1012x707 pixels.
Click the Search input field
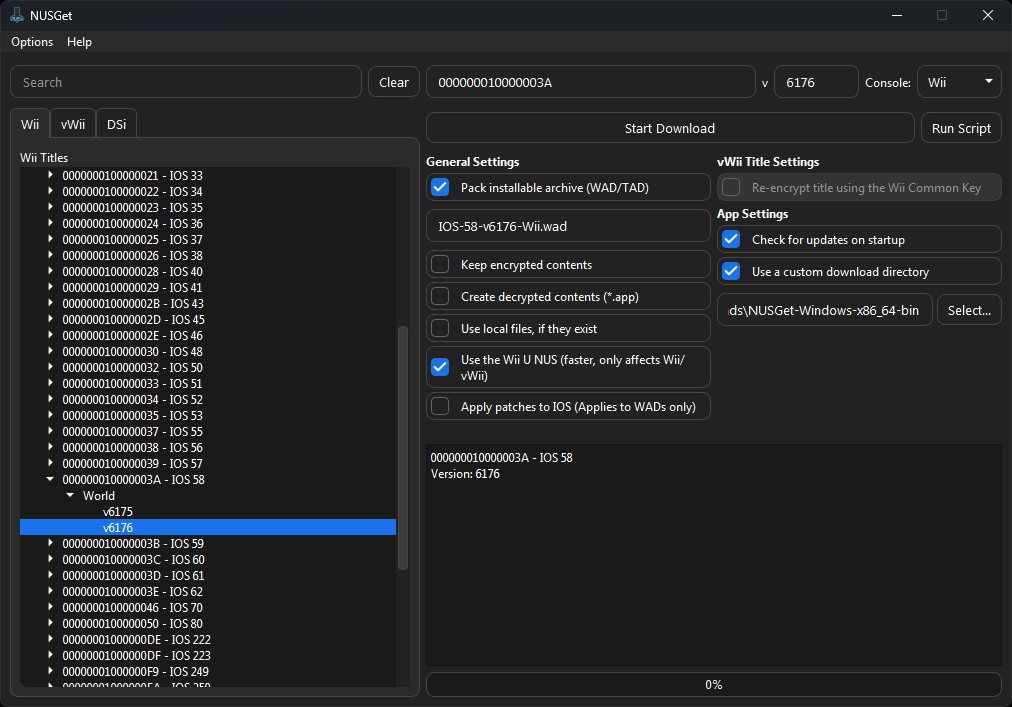[x=185, y=82]
